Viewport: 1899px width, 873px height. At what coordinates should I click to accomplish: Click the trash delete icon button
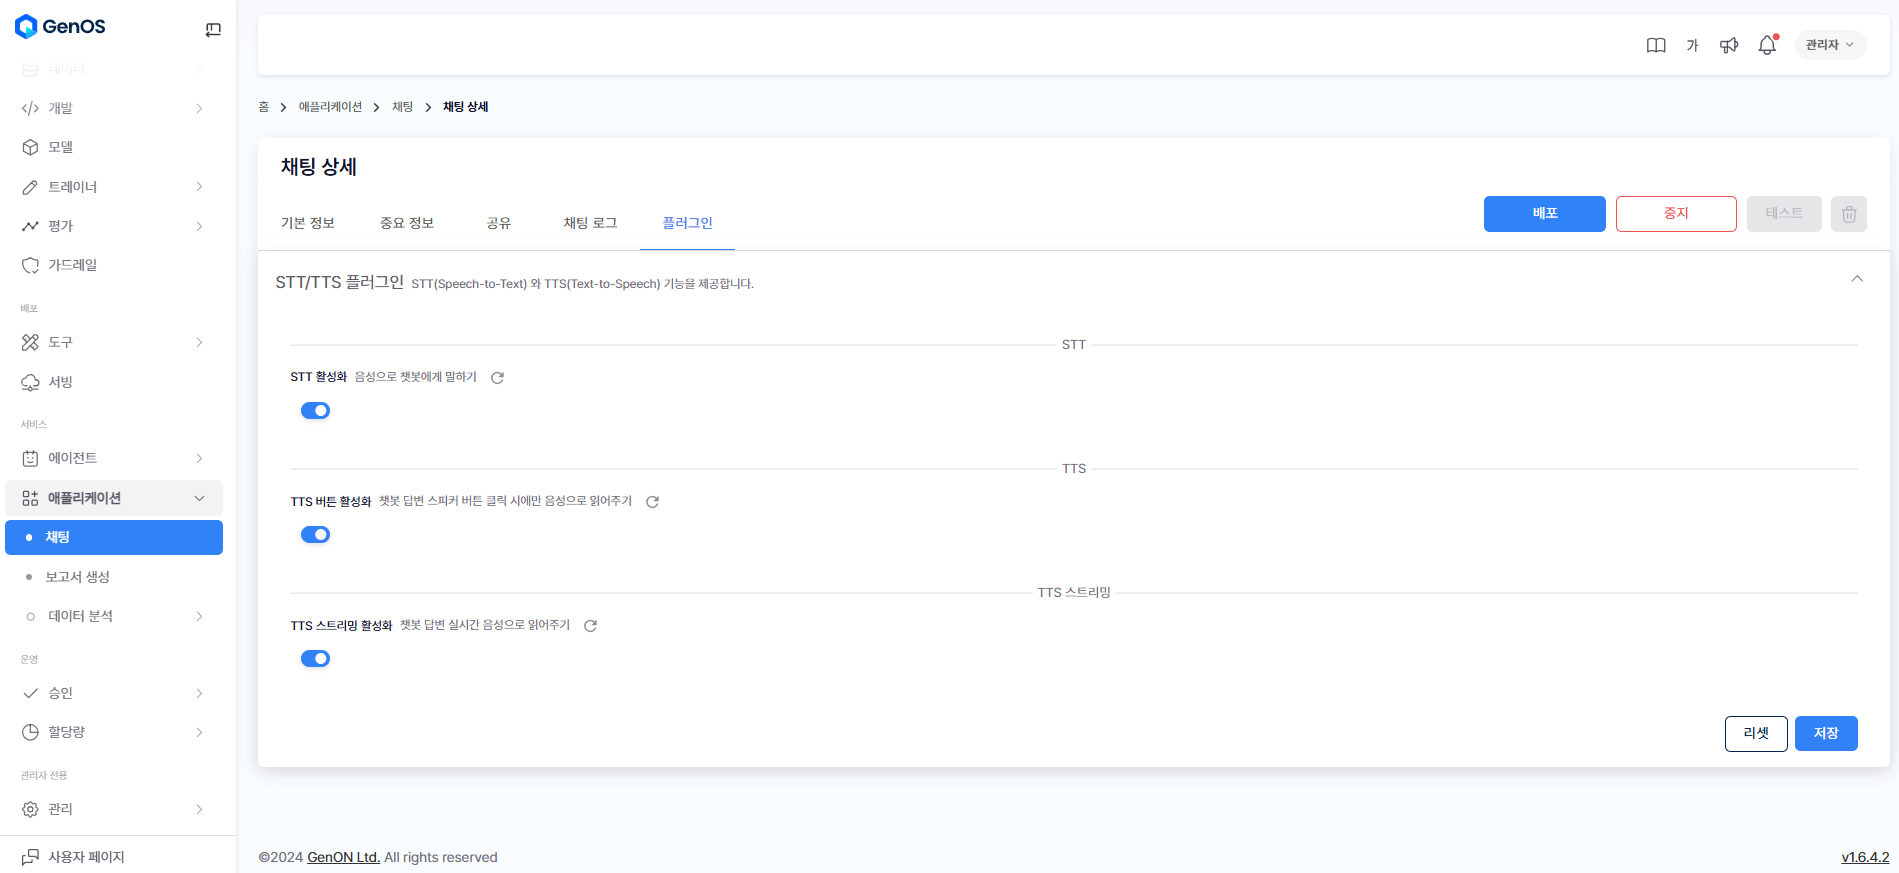[x=1848, y=214]
